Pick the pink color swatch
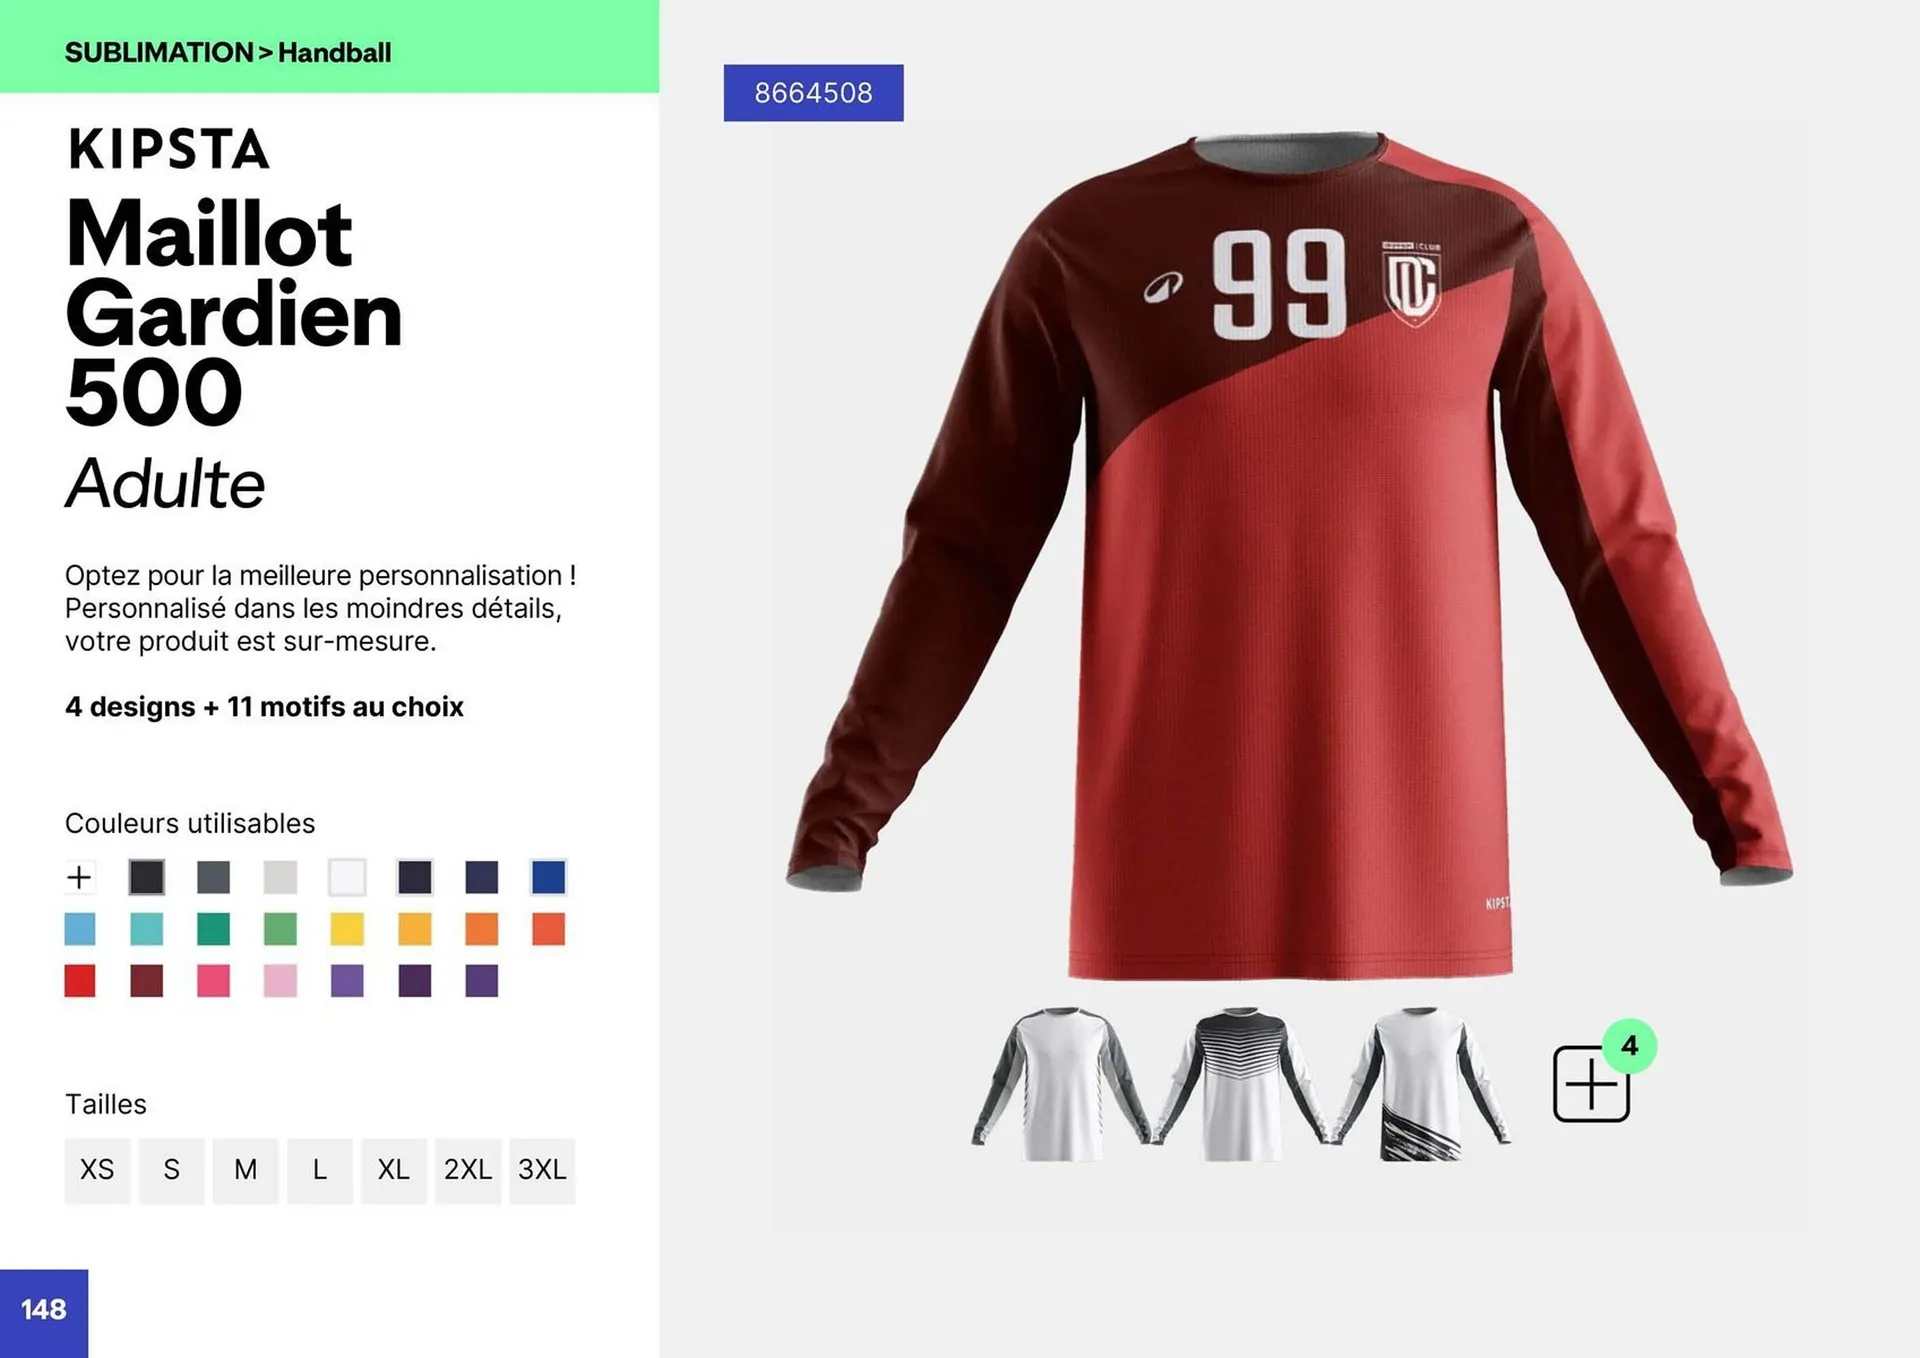Viewport: 1920px width, 1358px height. pos(213,981)
